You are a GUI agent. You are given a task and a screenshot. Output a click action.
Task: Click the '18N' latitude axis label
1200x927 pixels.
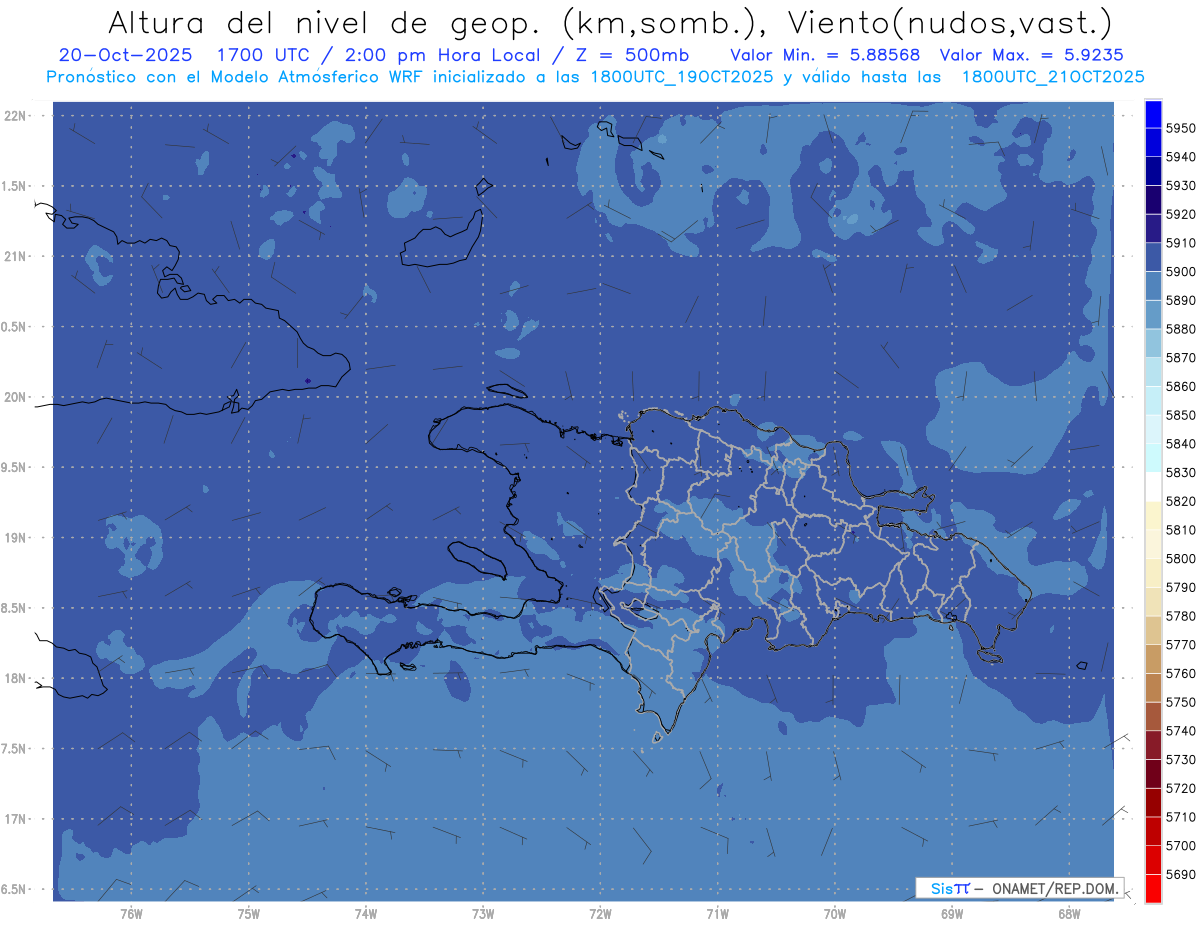tap(16, 678)
